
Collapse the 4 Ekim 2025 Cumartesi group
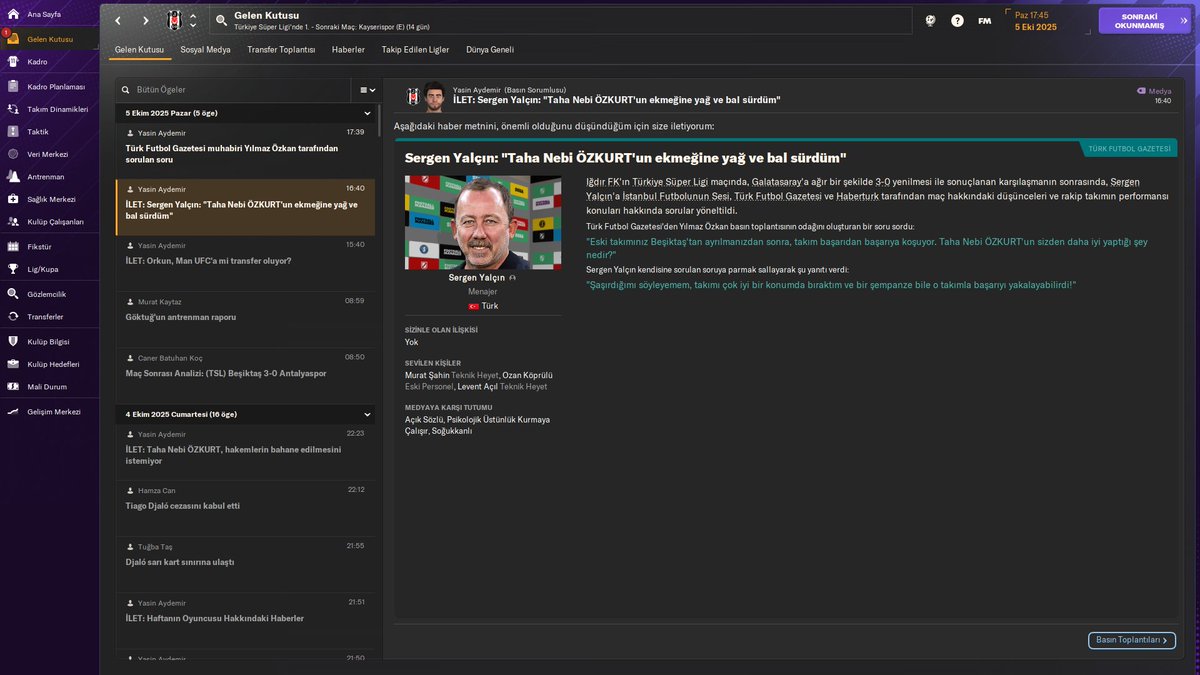coord(367,414)
